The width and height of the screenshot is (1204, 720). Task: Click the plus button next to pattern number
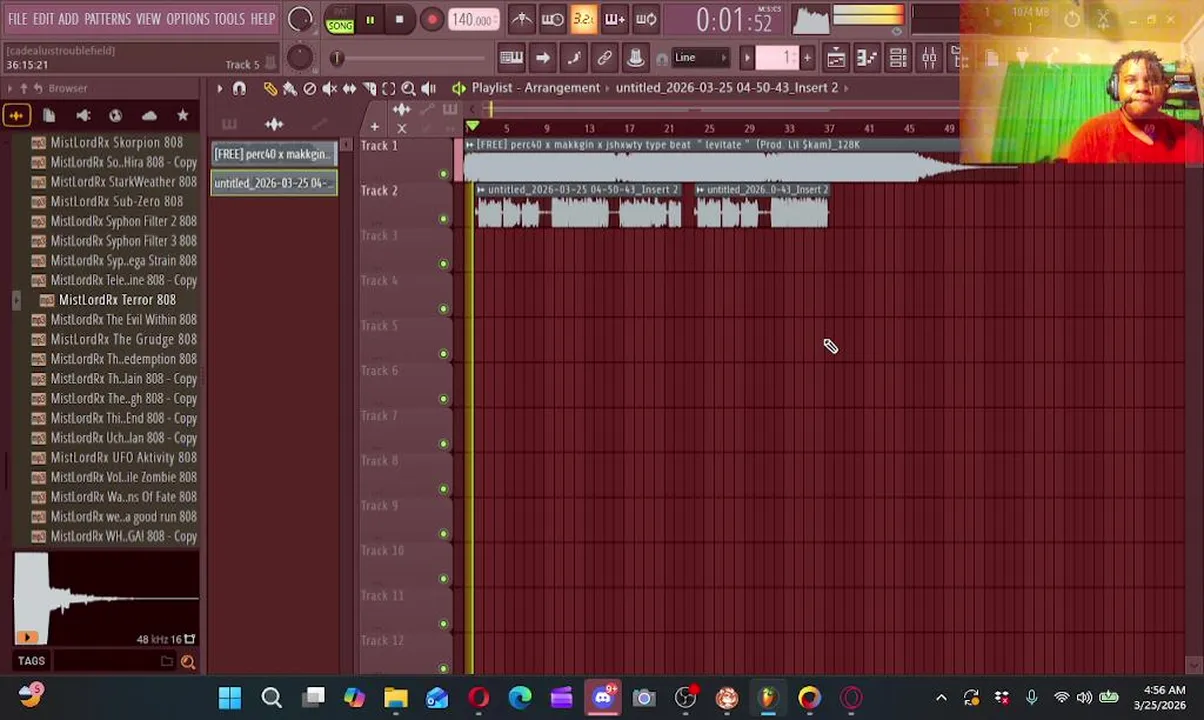pyautogui.click(x=807, y=58)
